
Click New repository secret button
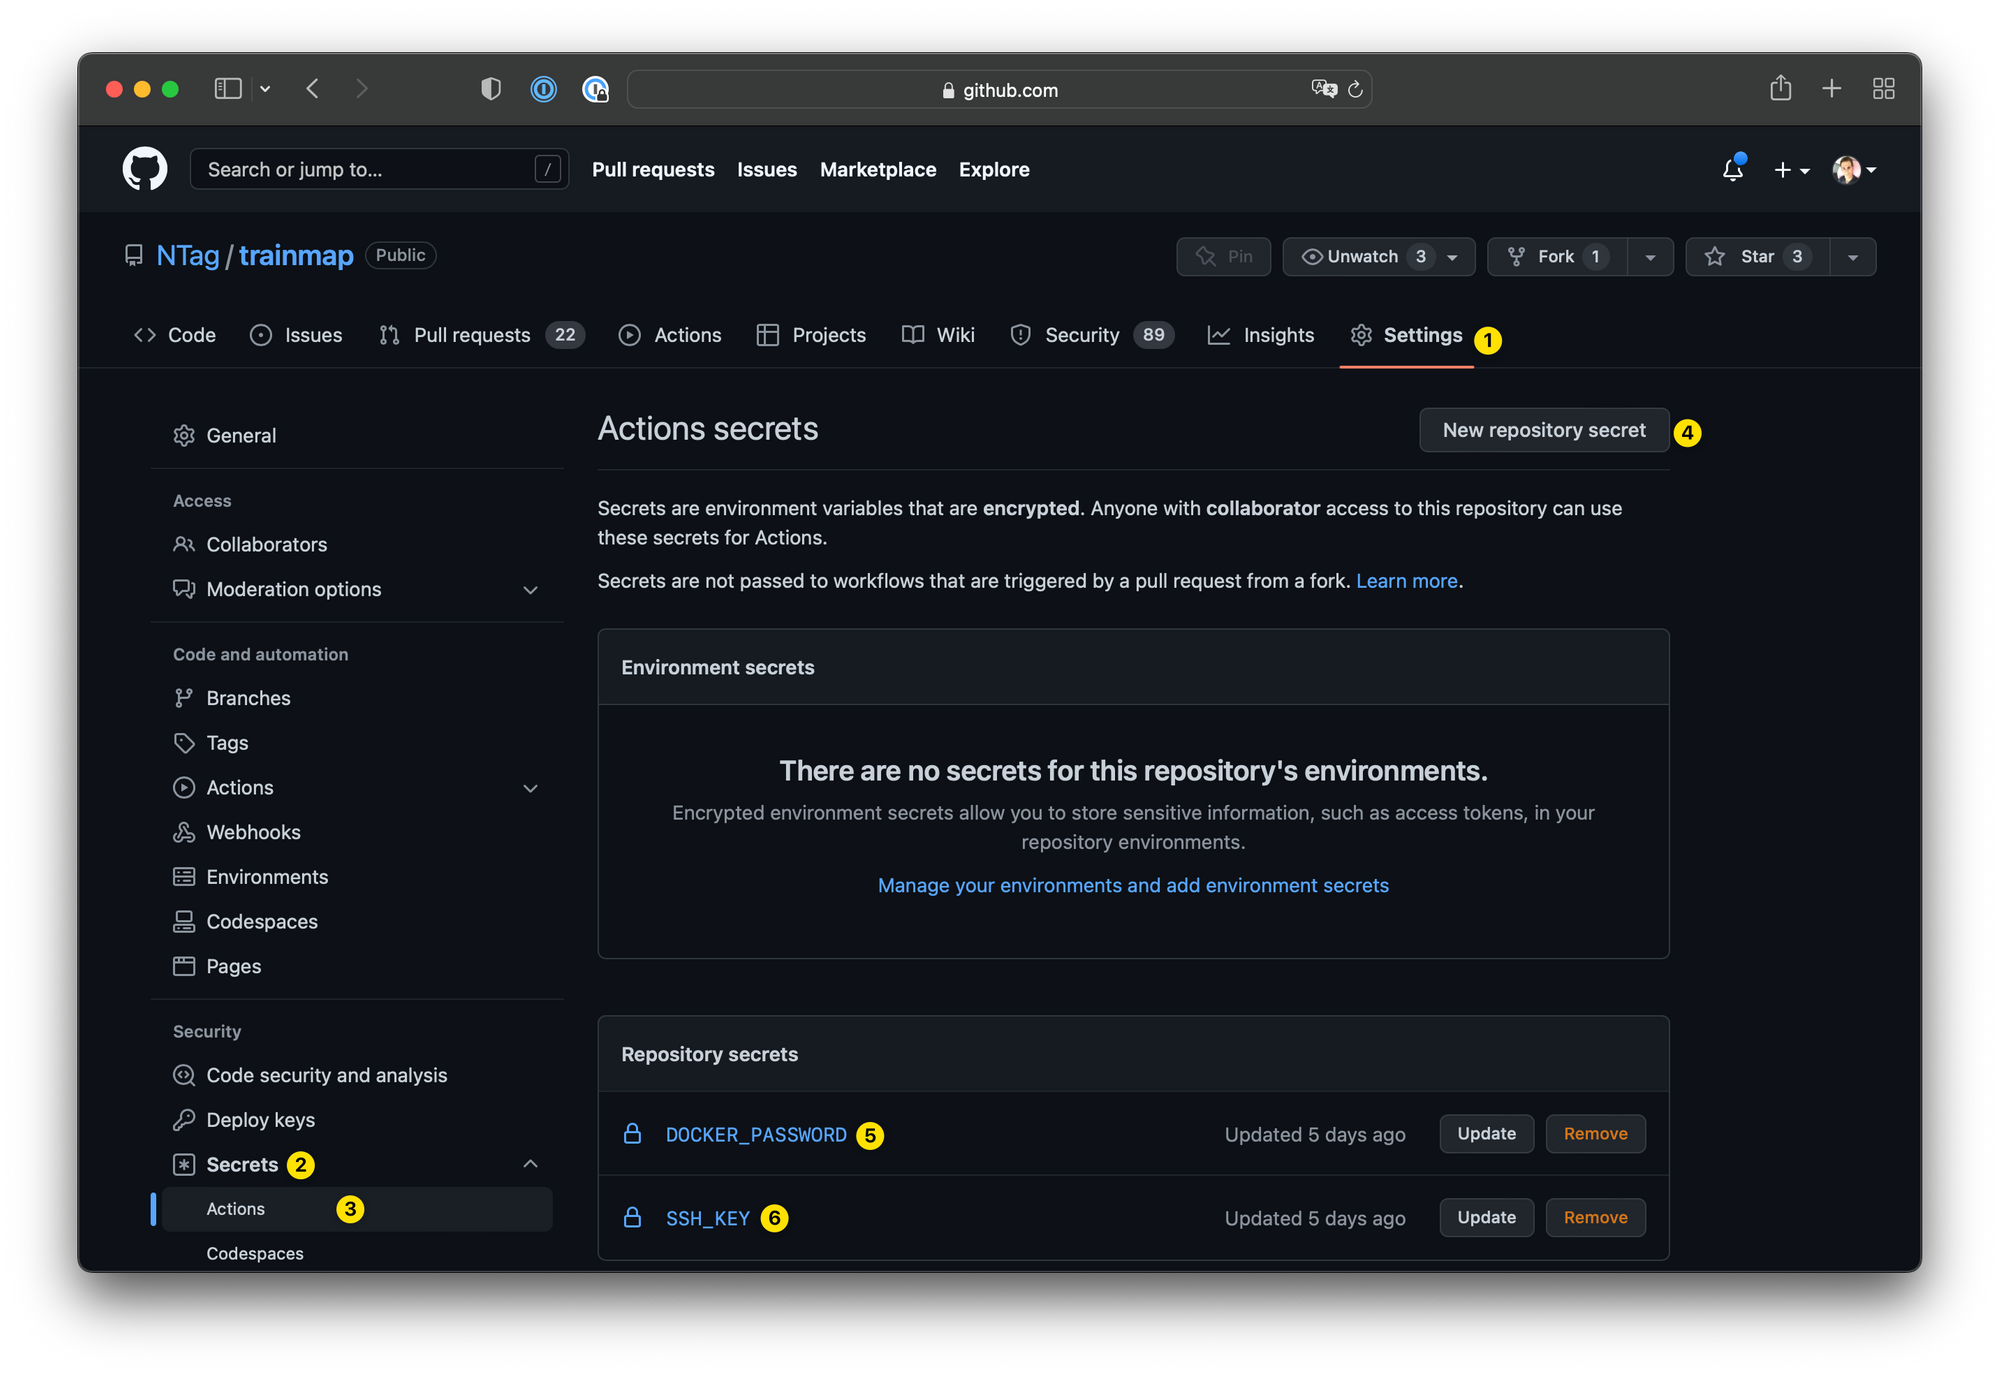click(x=1544, y=430)
